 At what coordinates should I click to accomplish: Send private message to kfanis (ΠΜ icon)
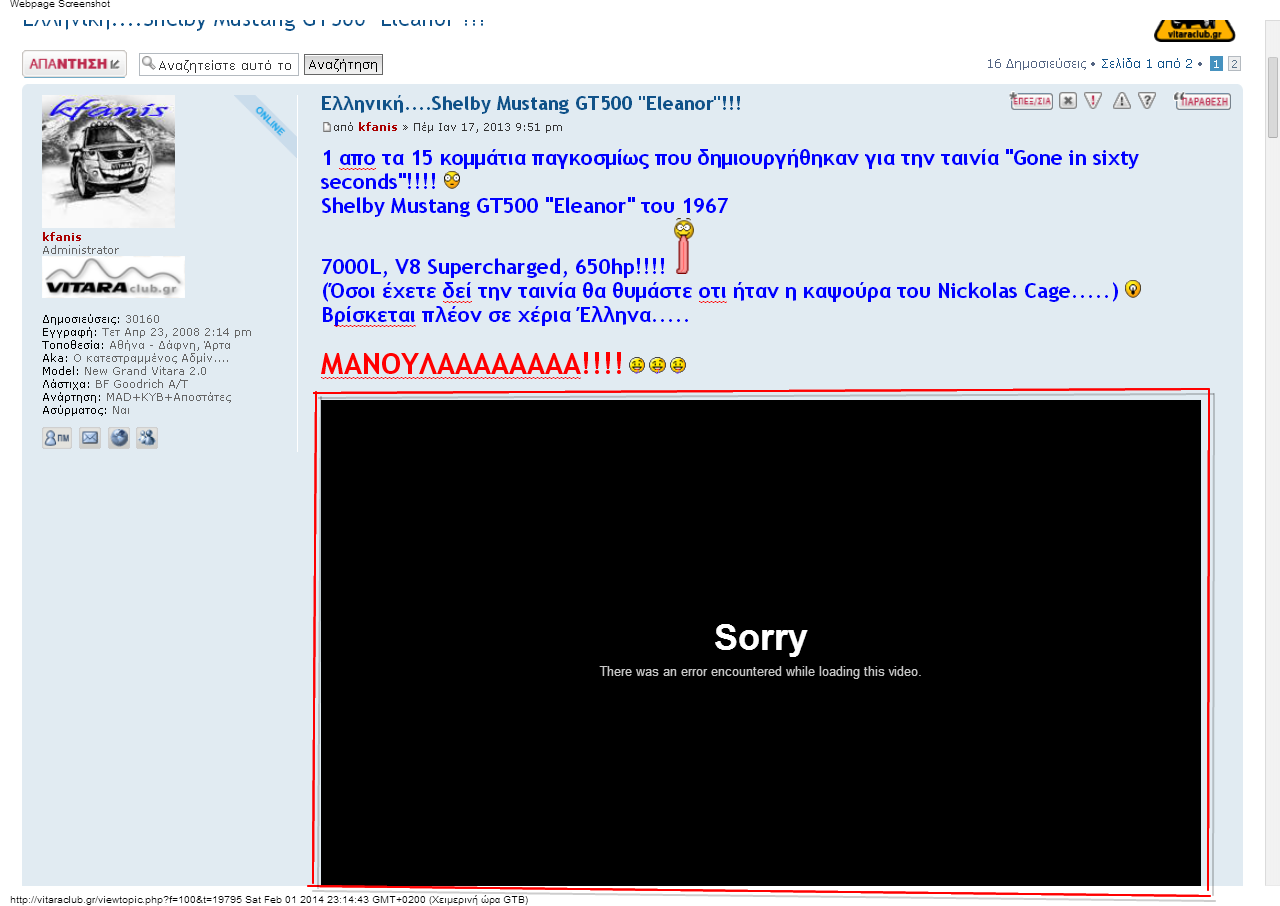point(57,438)
